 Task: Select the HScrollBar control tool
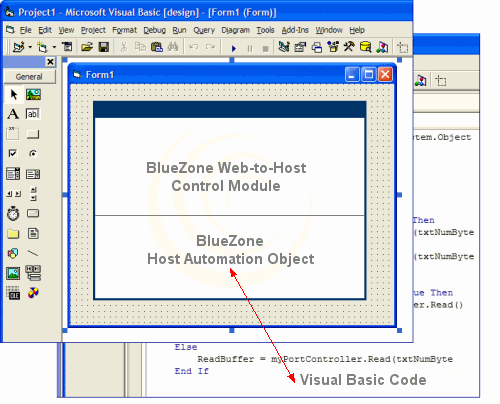coord(13,194)
